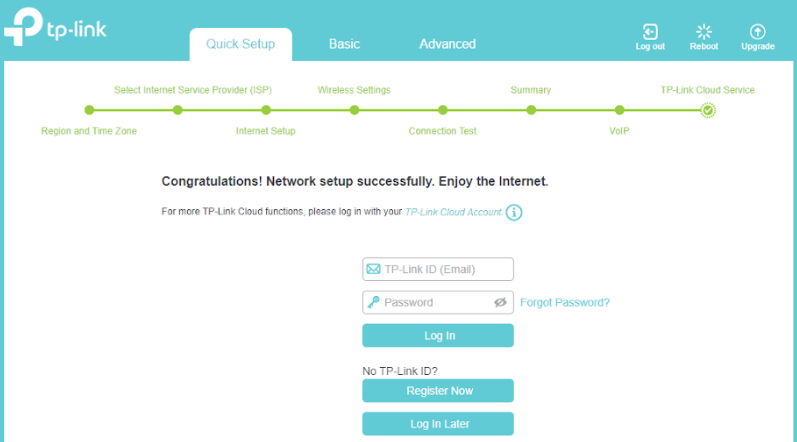Image resolution: width=797 pixels, height=442 pixels.
Task: Click the Log In button
Action: click(x=438, y=335)
